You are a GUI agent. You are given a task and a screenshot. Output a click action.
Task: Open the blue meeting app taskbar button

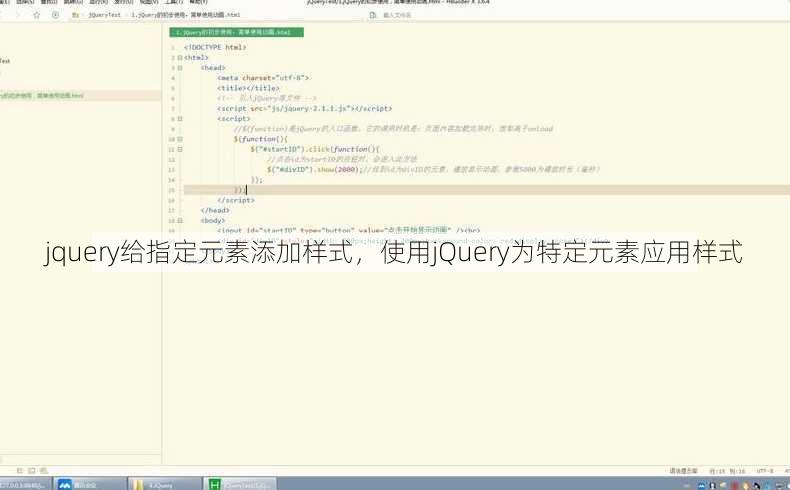click(x=89, y=484)
